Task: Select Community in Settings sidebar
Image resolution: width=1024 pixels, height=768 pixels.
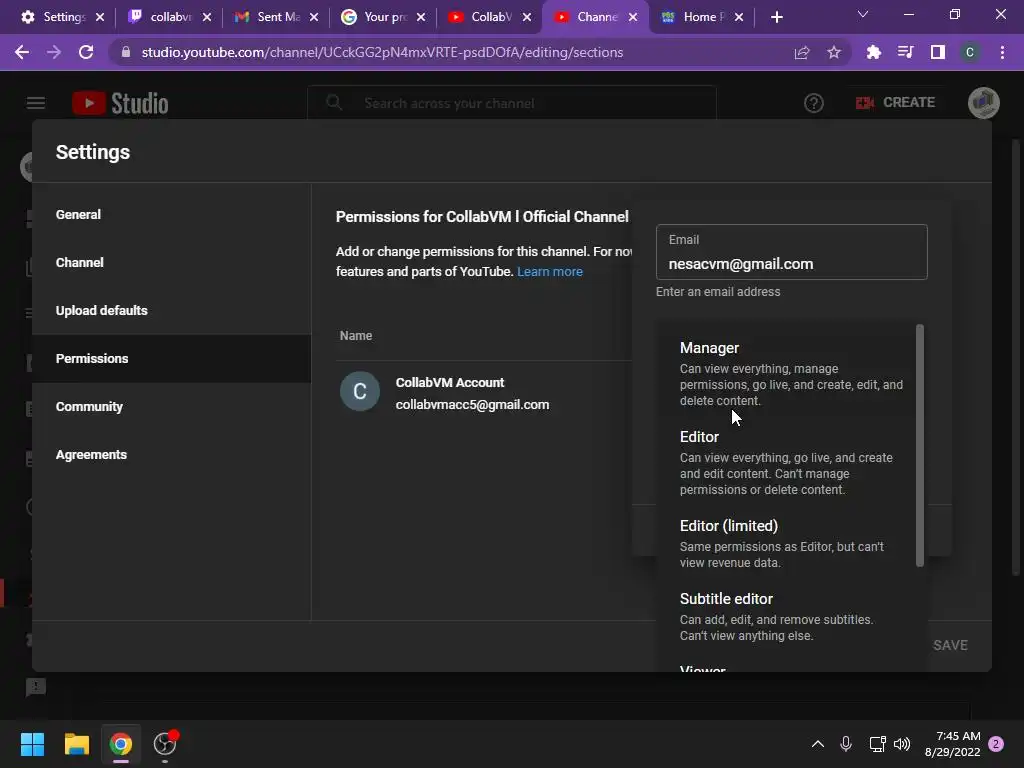Action: pos(172,406)
